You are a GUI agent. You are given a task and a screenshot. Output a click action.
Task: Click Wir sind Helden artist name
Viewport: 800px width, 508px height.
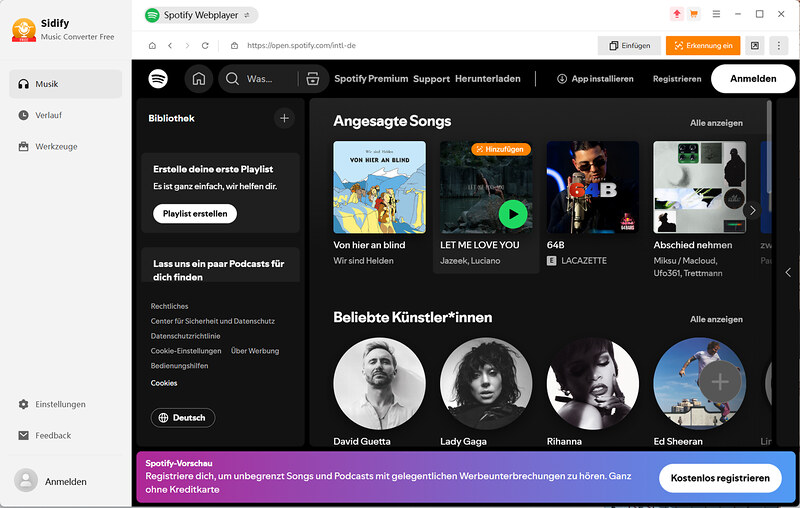(x=363, y=261)
